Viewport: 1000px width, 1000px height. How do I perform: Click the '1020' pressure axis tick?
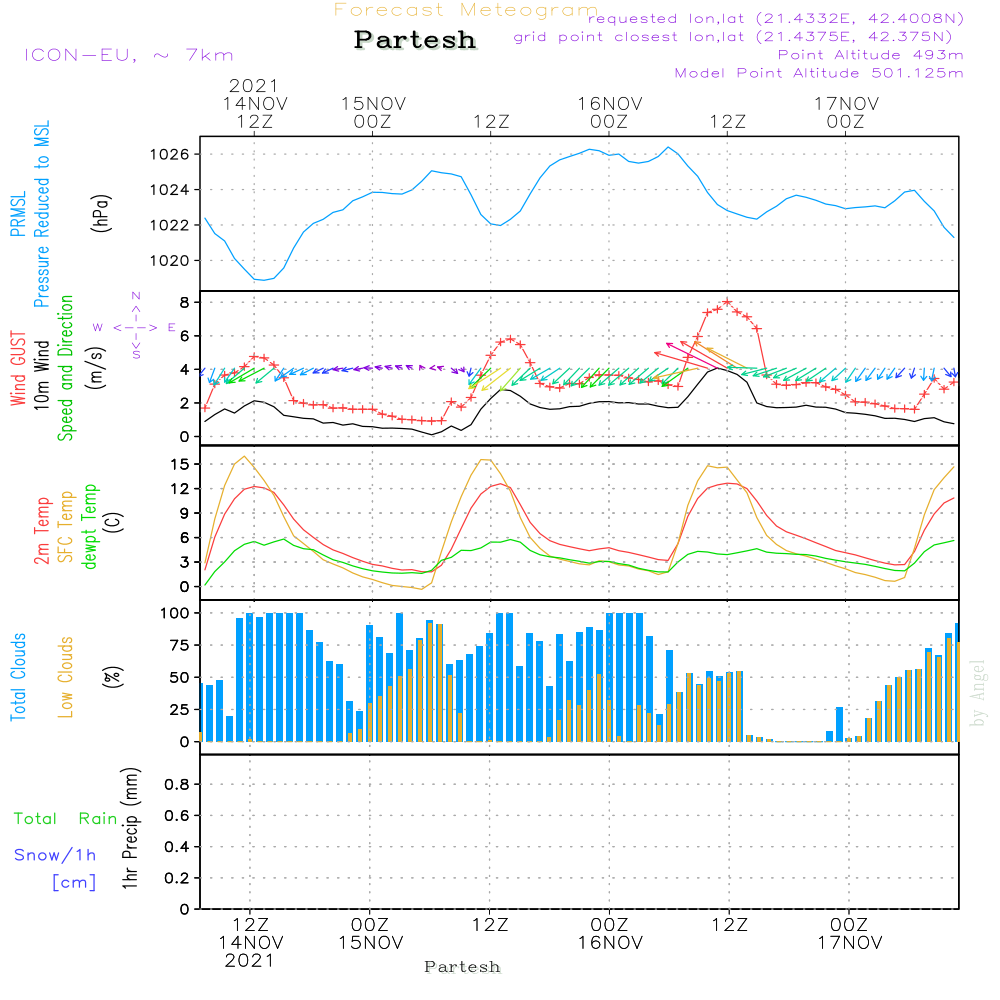[x=170, y=261]
